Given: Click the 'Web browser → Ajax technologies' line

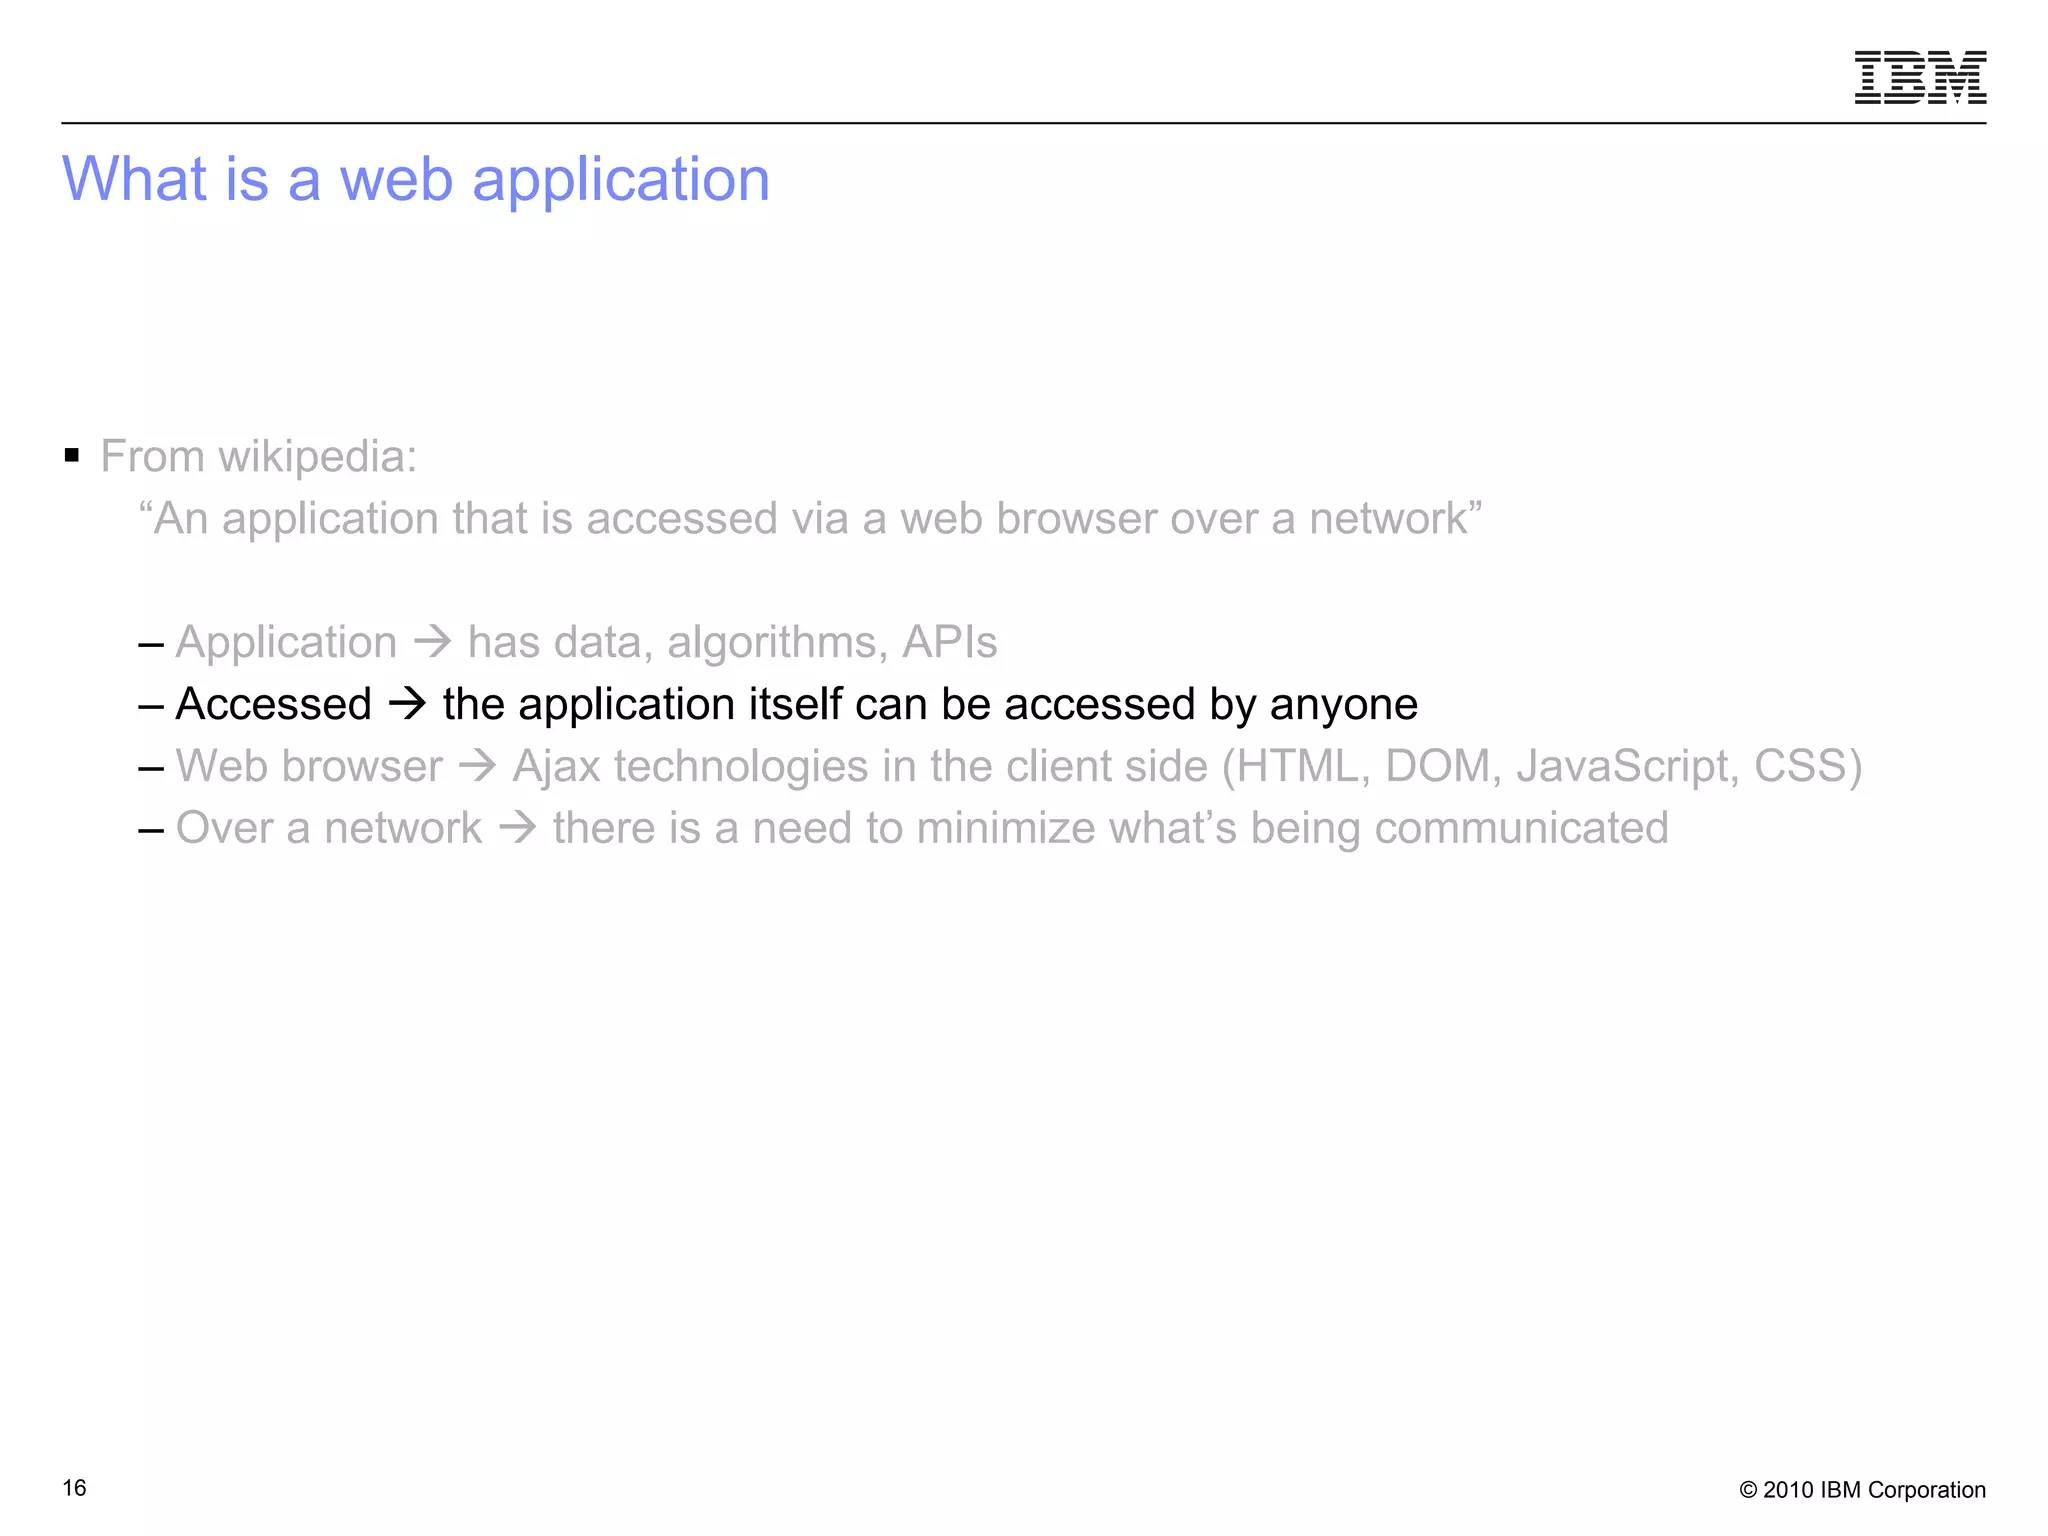Looking at the screenshot, I should click(1018, 767).
